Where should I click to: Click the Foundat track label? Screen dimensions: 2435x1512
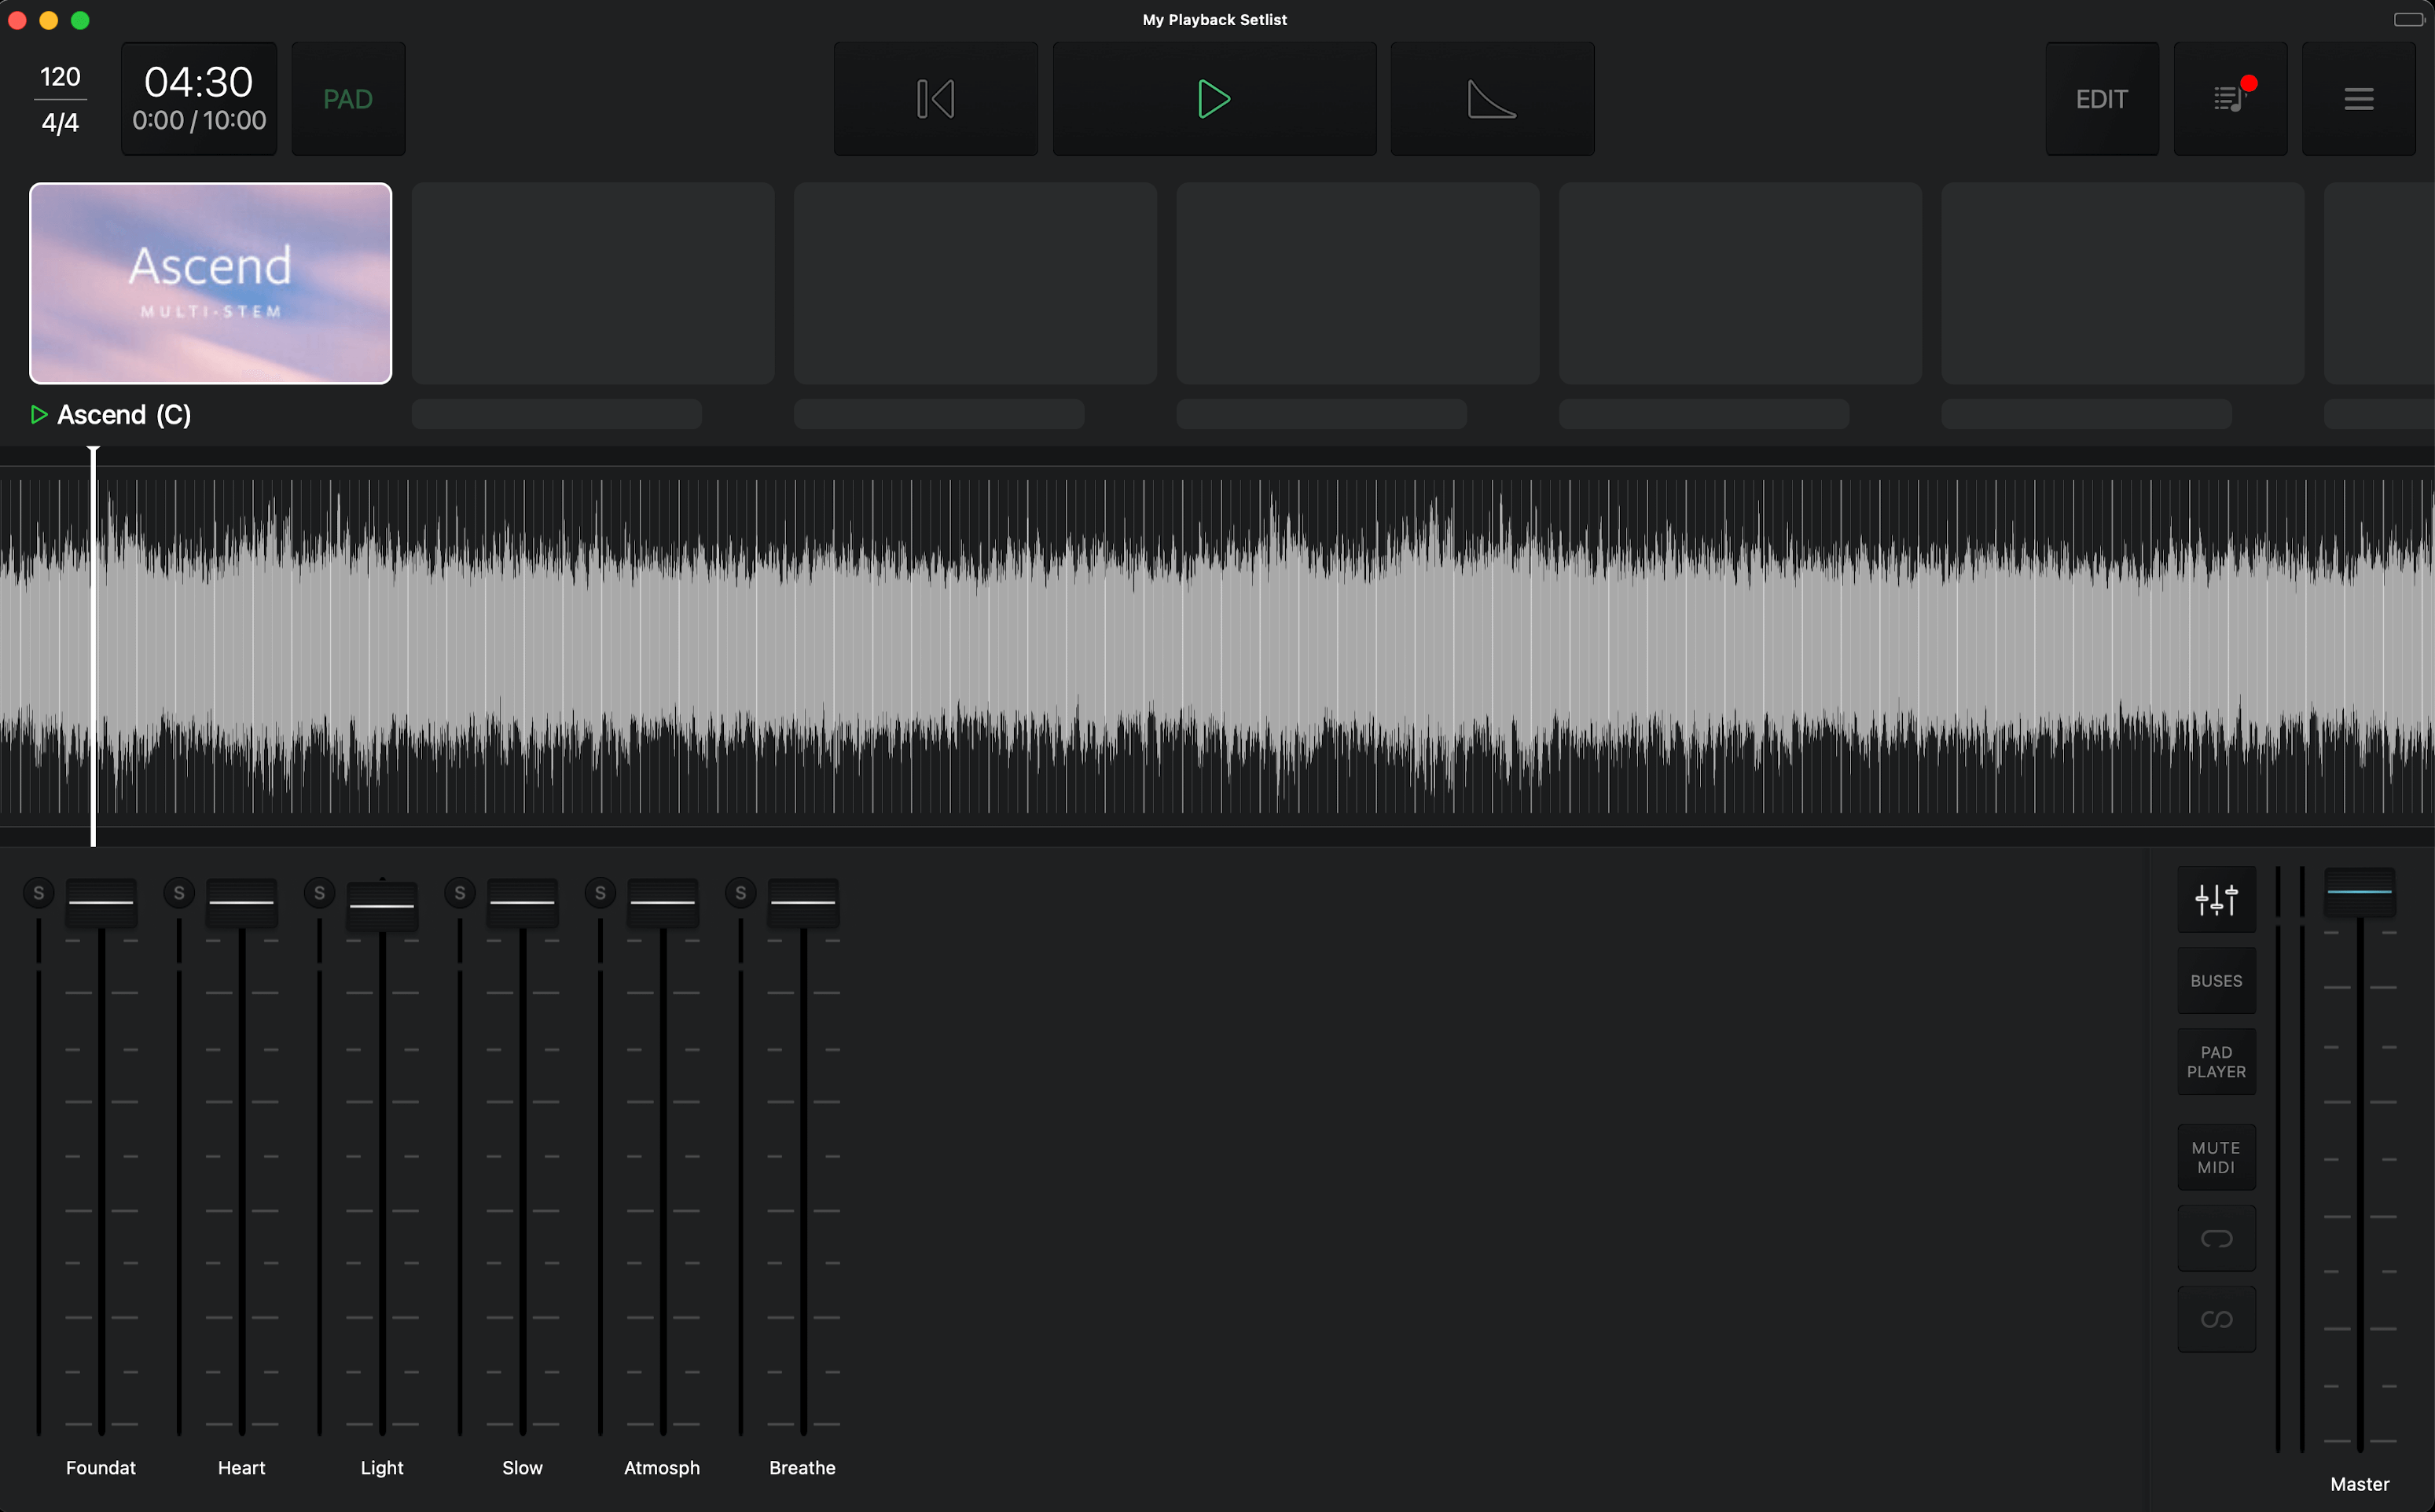coord(101,1468)
